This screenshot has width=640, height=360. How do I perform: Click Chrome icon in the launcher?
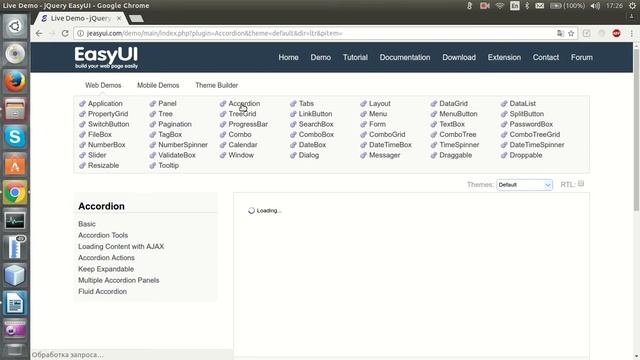coord(15,192)
